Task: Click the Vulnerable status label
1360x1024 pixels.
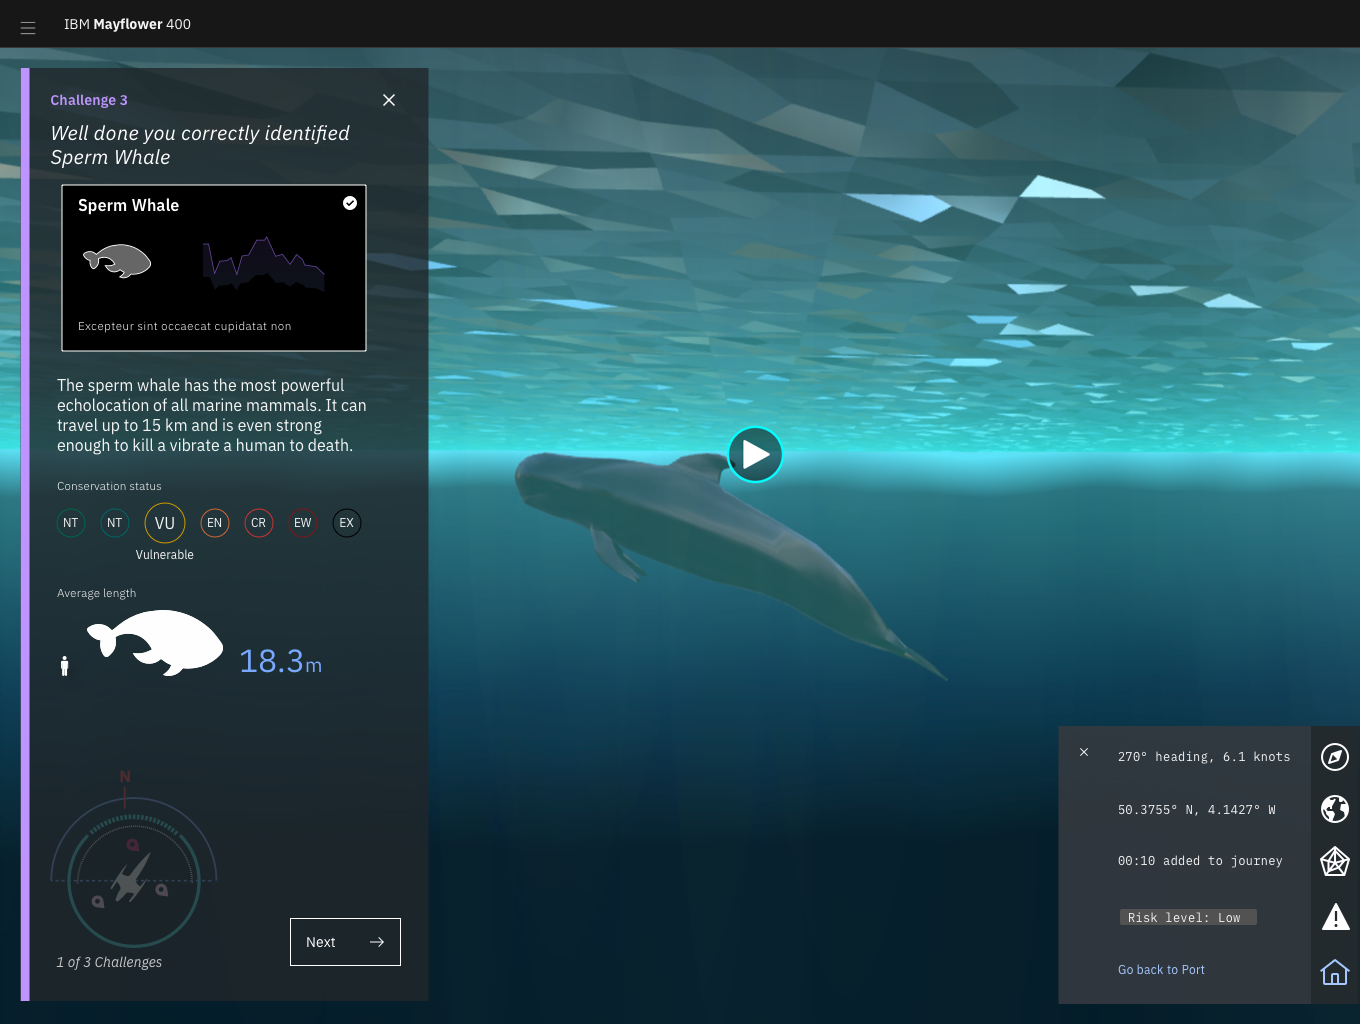Action: [x=165, y=555]
